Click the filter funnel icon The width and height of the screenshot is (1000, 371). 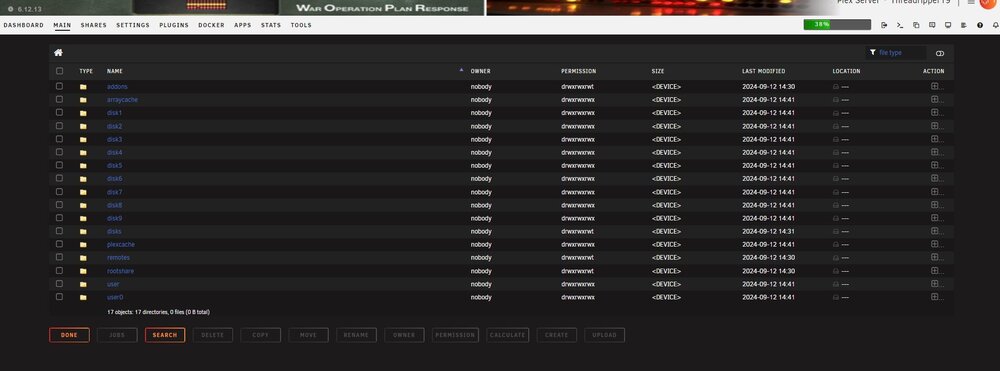[872, 53]
